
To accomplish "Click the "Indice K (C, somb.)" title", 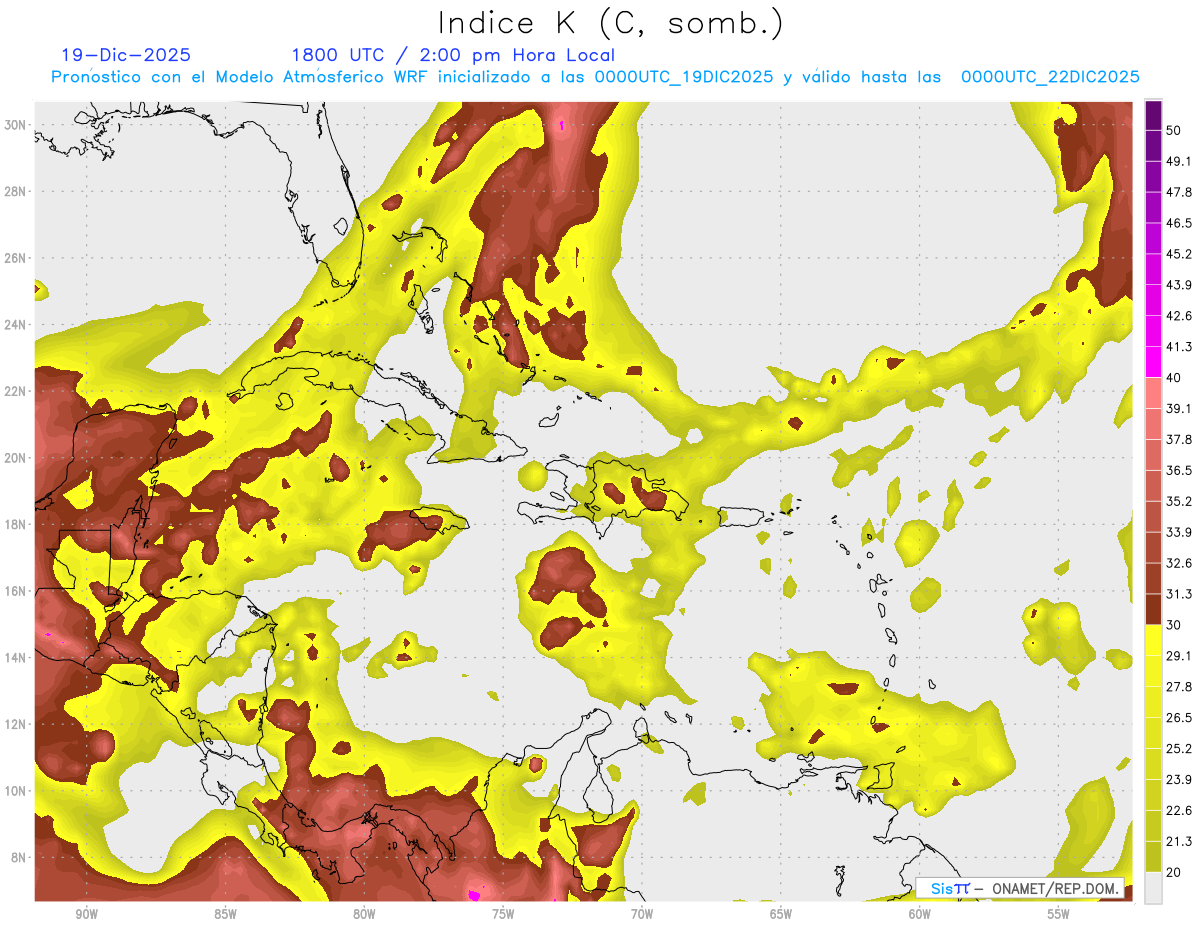I will coord(610,23).
